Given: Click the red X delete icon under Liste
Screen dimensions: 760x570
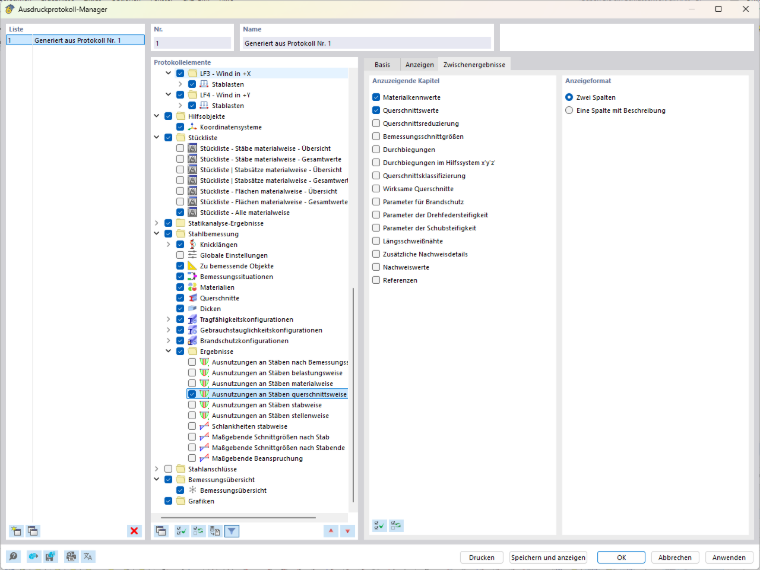Looking at the screenshot, I should point(134,531).
